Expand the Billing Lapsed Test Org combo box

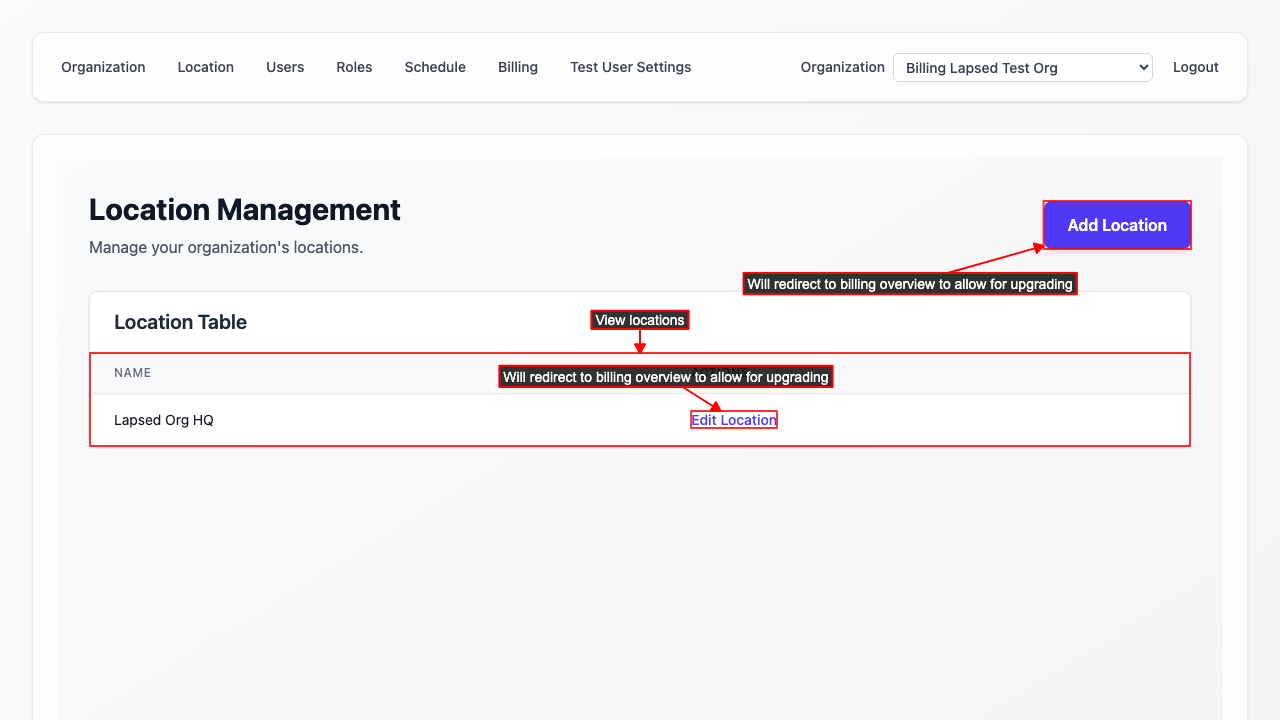[1022, 67]
